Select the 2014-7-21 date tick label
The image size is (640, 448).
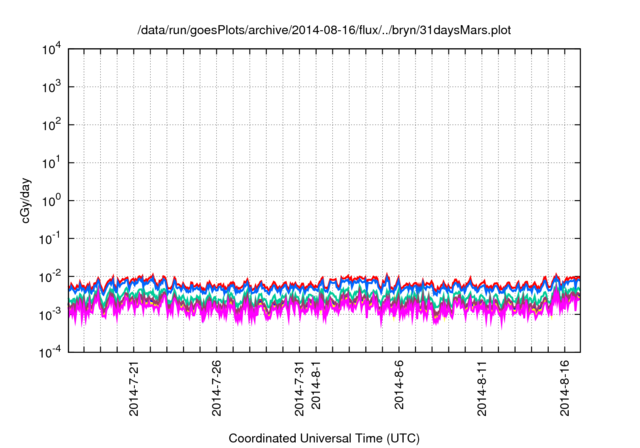click(135, 389)
